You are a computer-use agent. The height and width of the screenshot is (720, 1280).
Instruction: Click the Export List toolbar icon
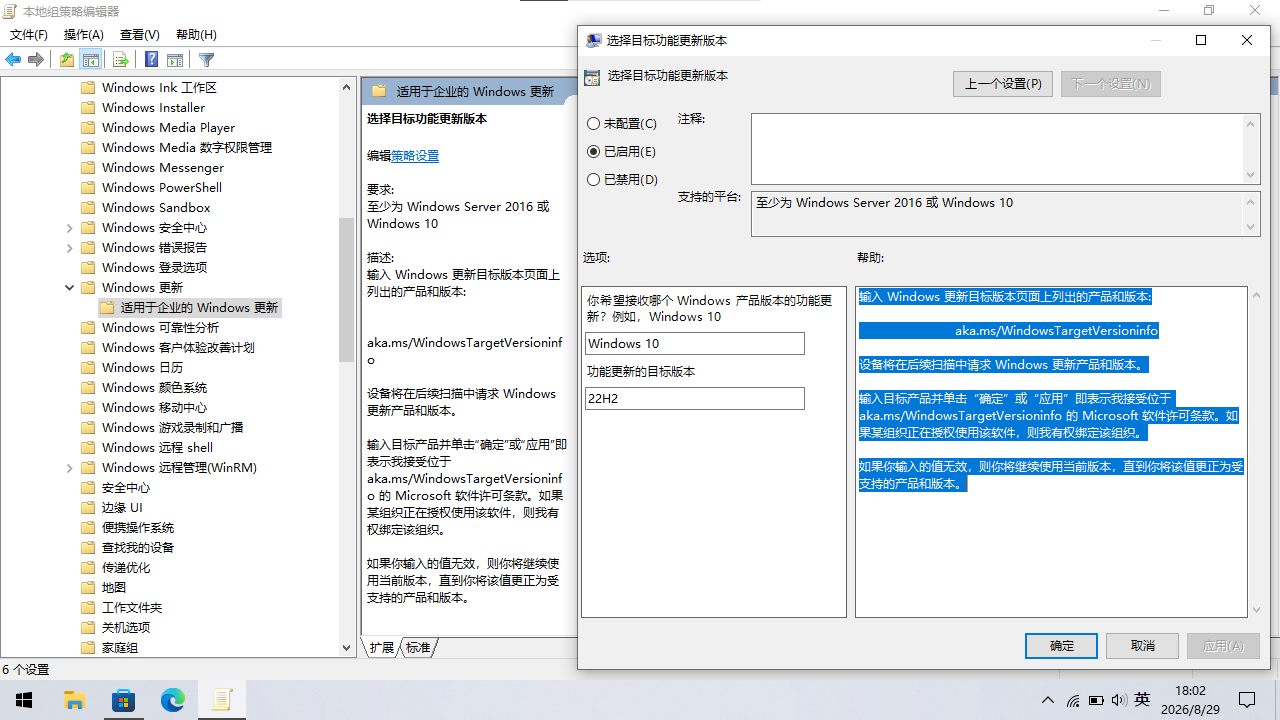pyautogui.click(x=120, y=60)
